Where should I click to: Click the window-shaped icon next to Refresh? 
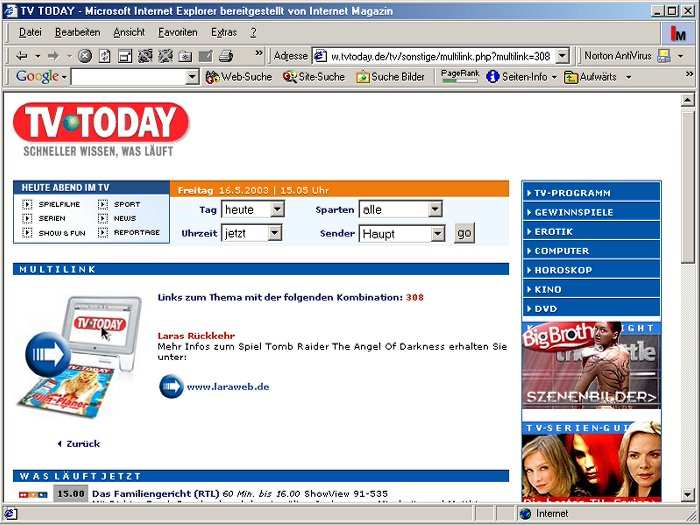tap(125, 56)
